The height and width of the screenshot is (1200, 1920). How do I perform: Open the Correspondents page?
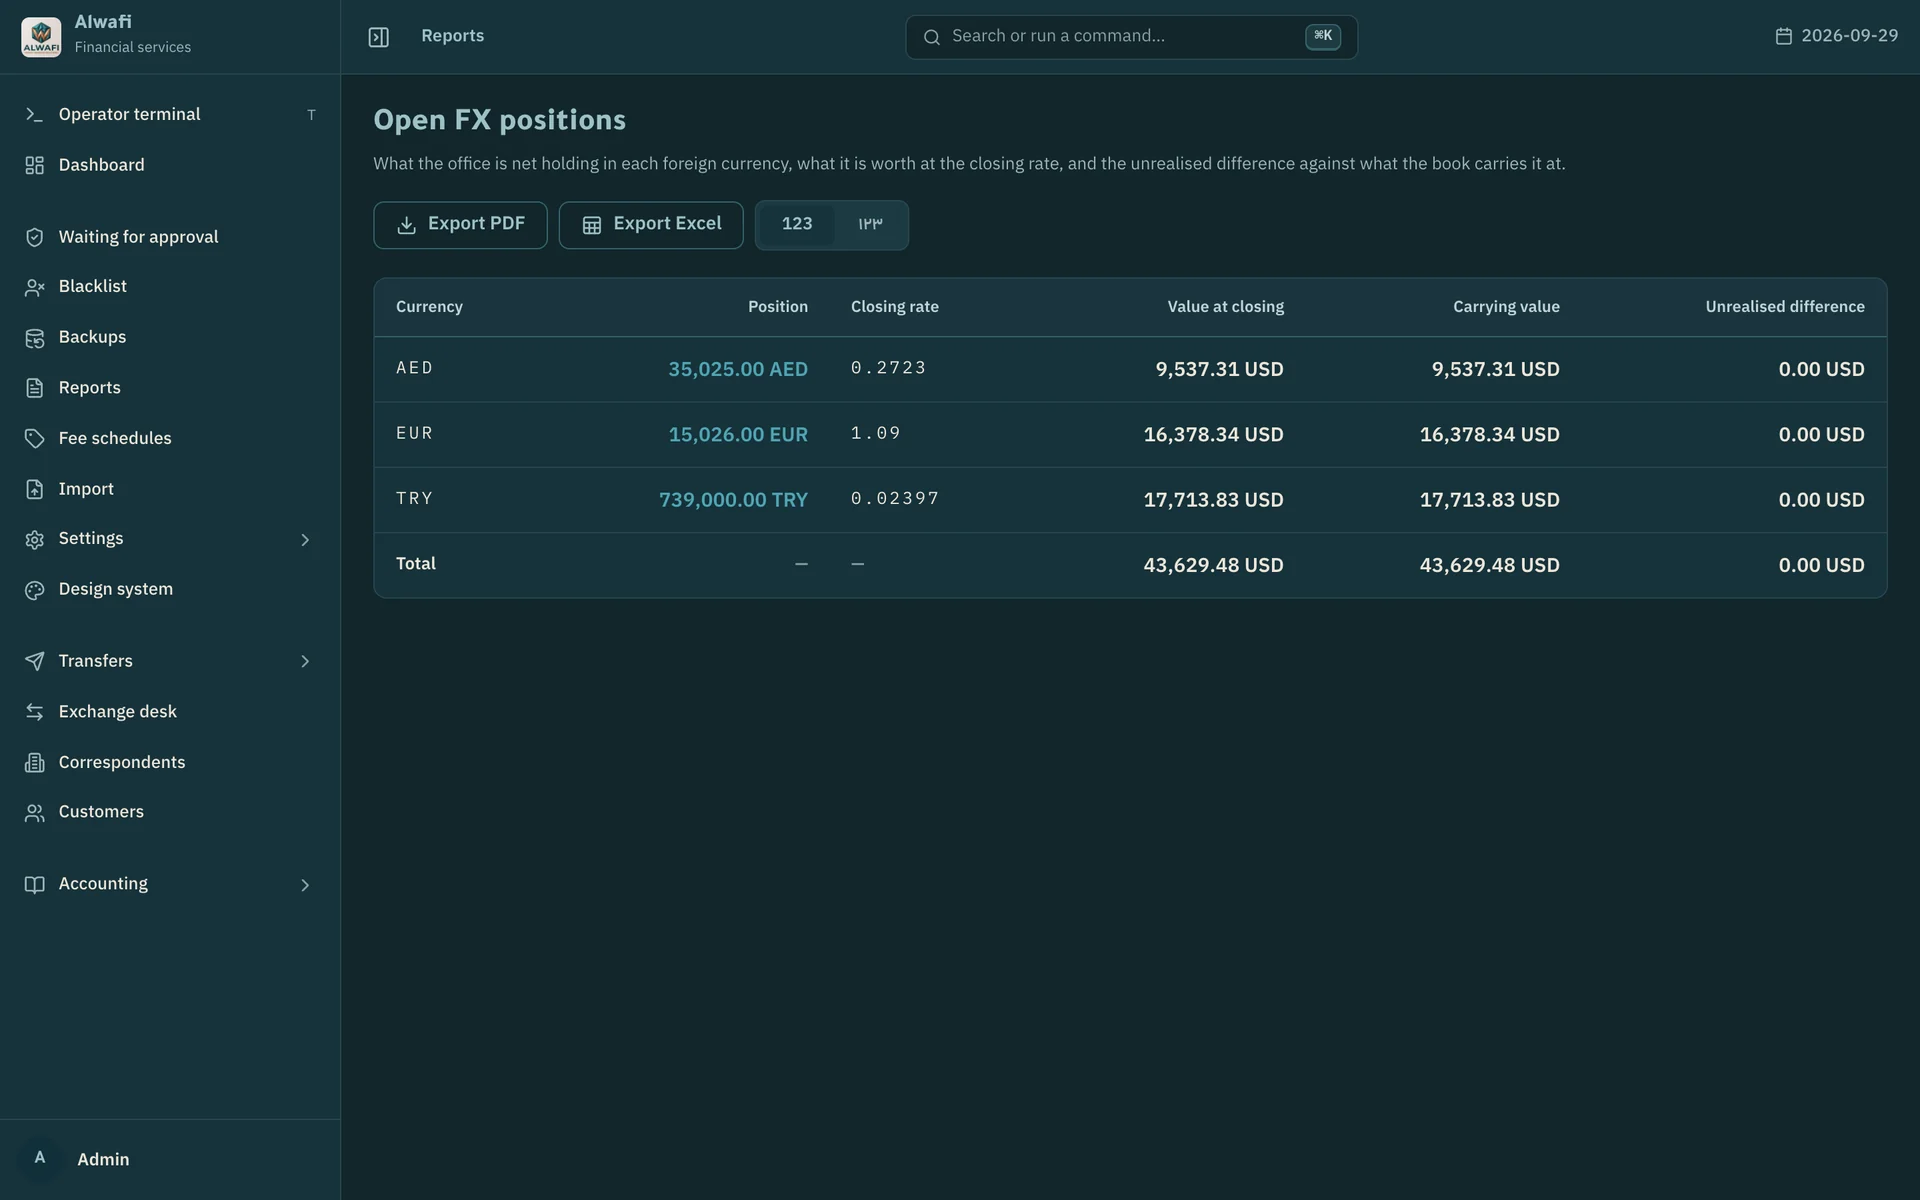coord(170,763)
